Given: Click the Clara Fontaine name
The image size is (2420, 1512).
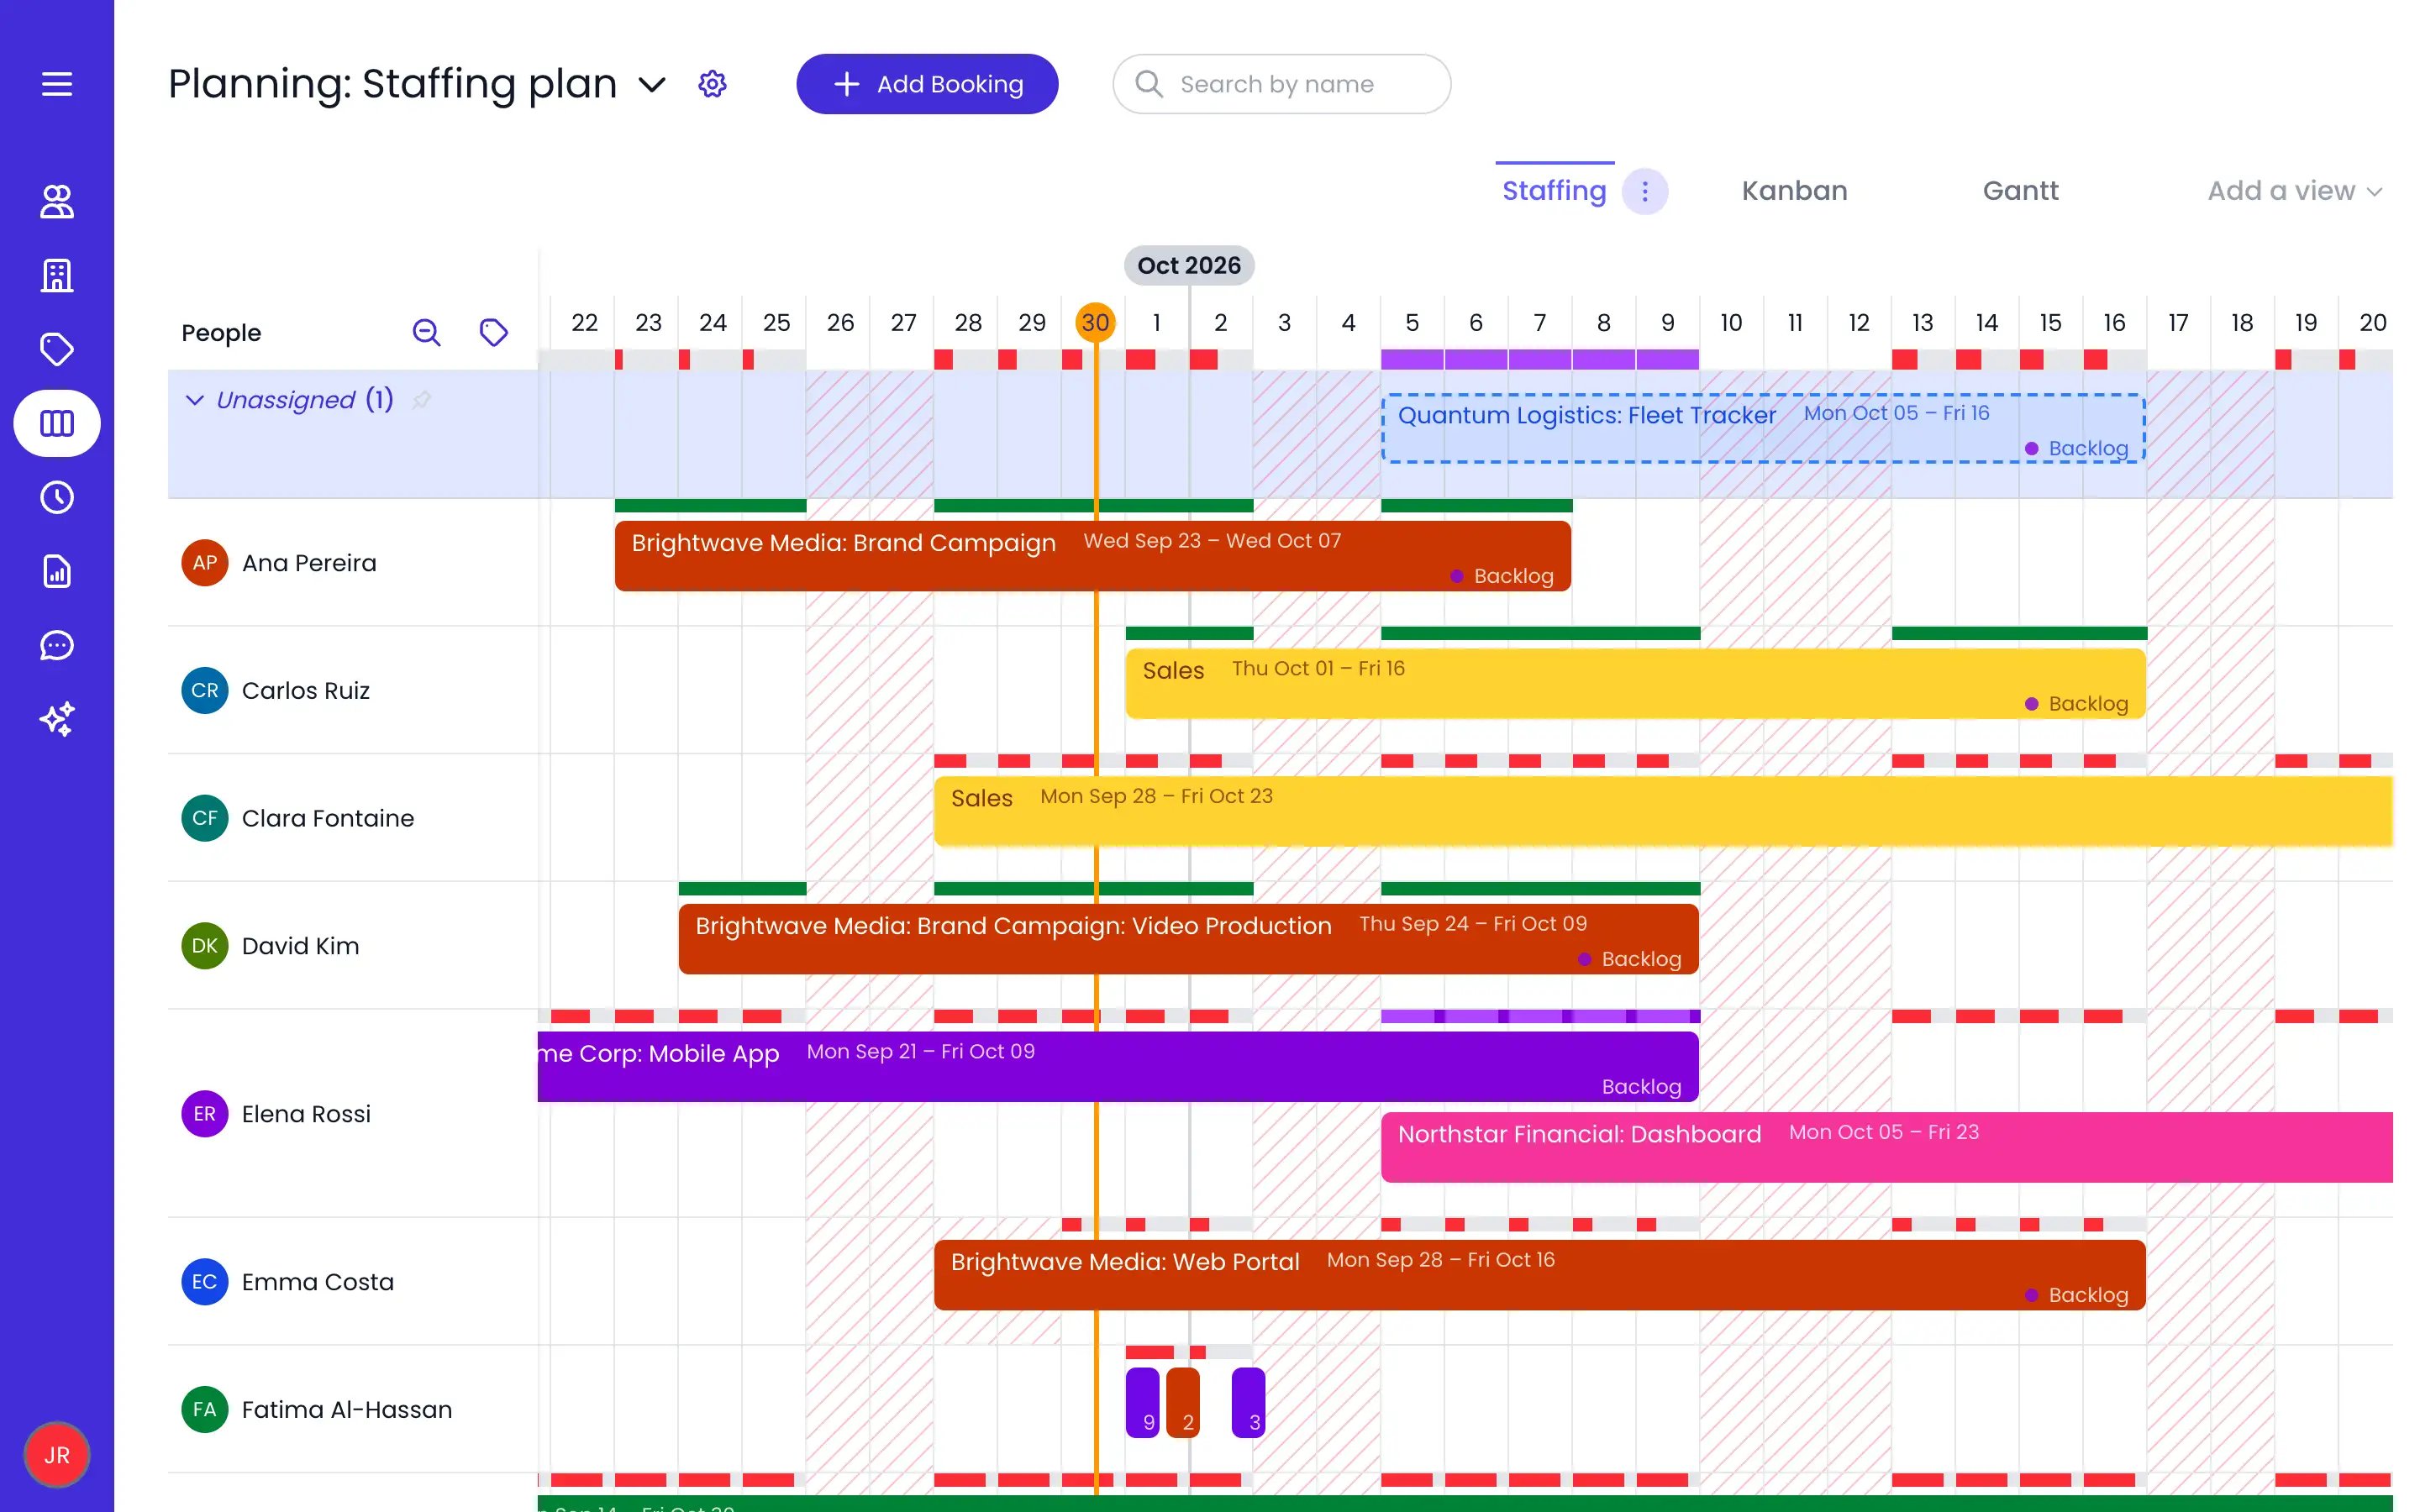Looking at the screenshot, I should (328, 818).
